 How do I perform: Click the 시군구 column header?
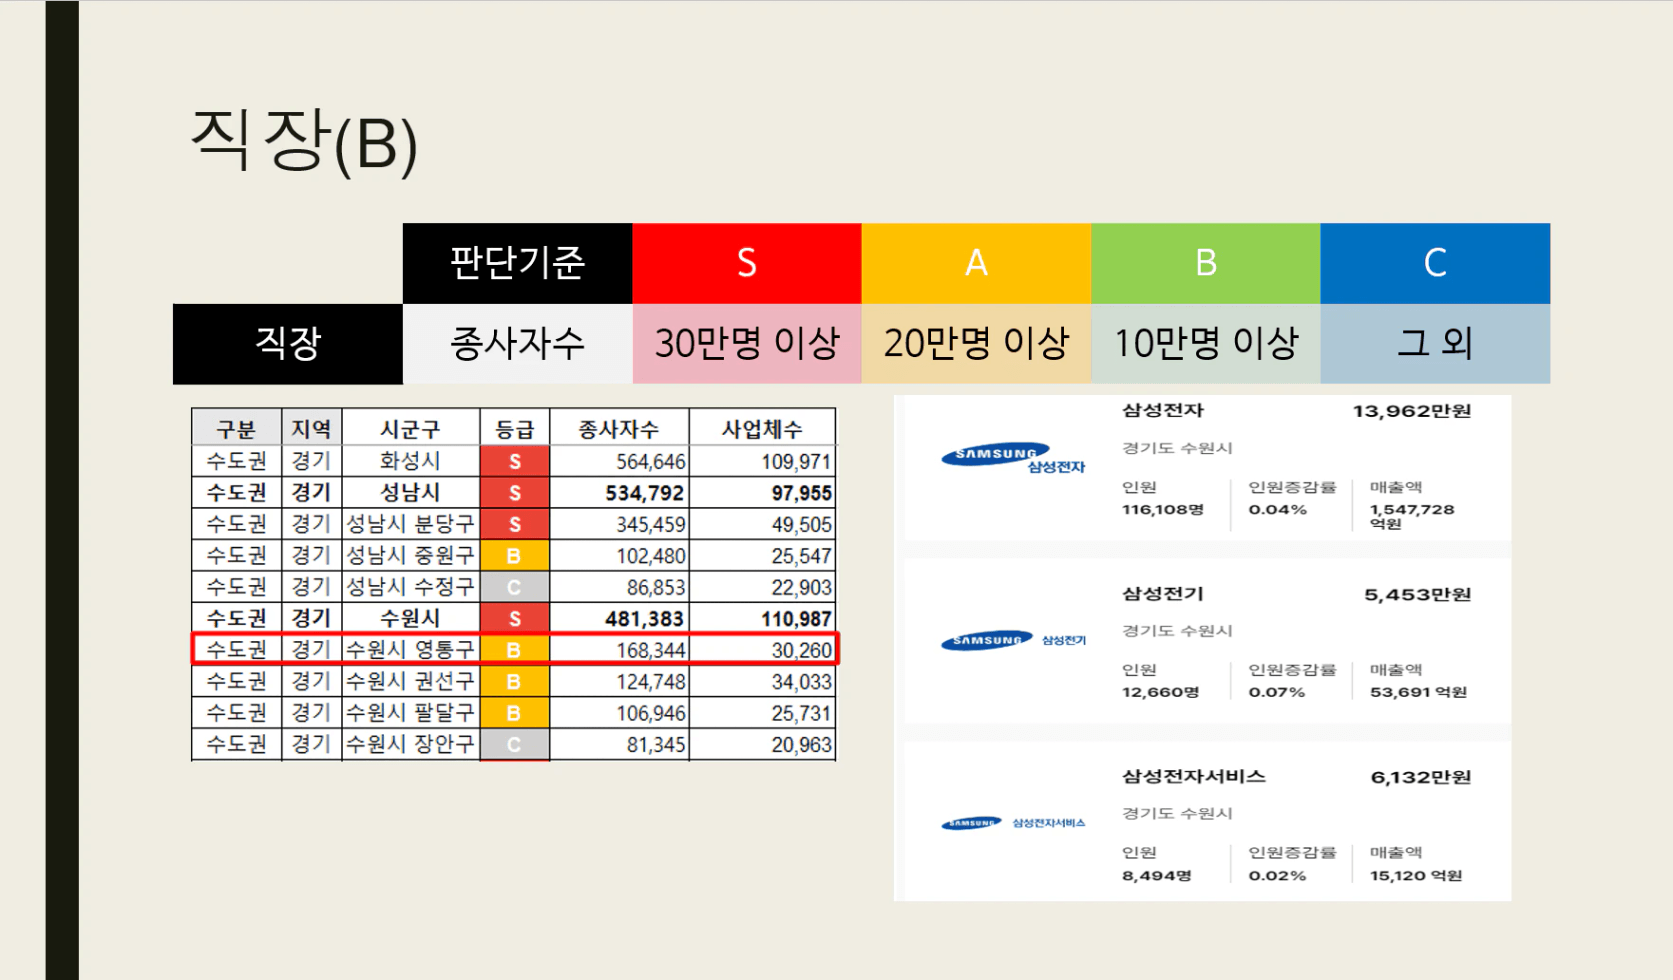pyautogui.click(x=410, y=429)
